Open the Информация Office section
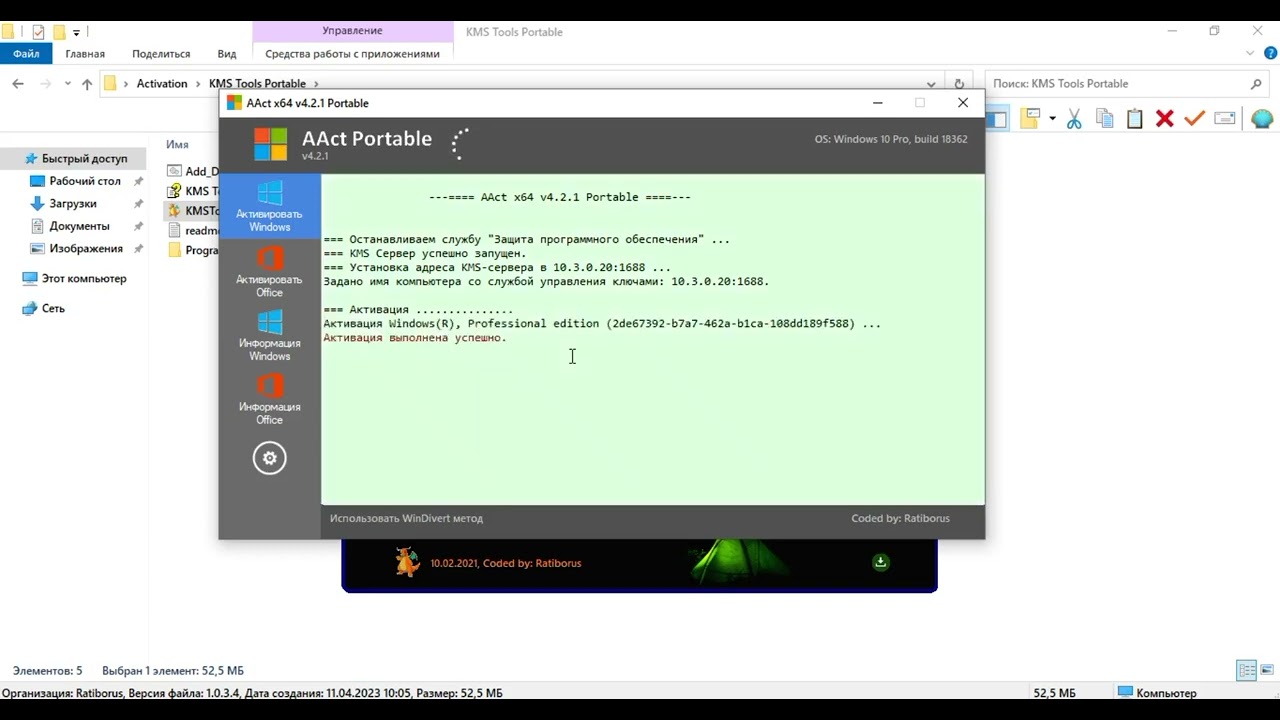 point(270,399)
